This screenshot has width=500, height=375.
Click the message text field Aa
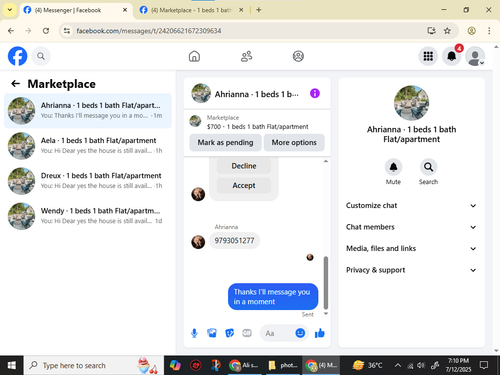pos(277,333)
